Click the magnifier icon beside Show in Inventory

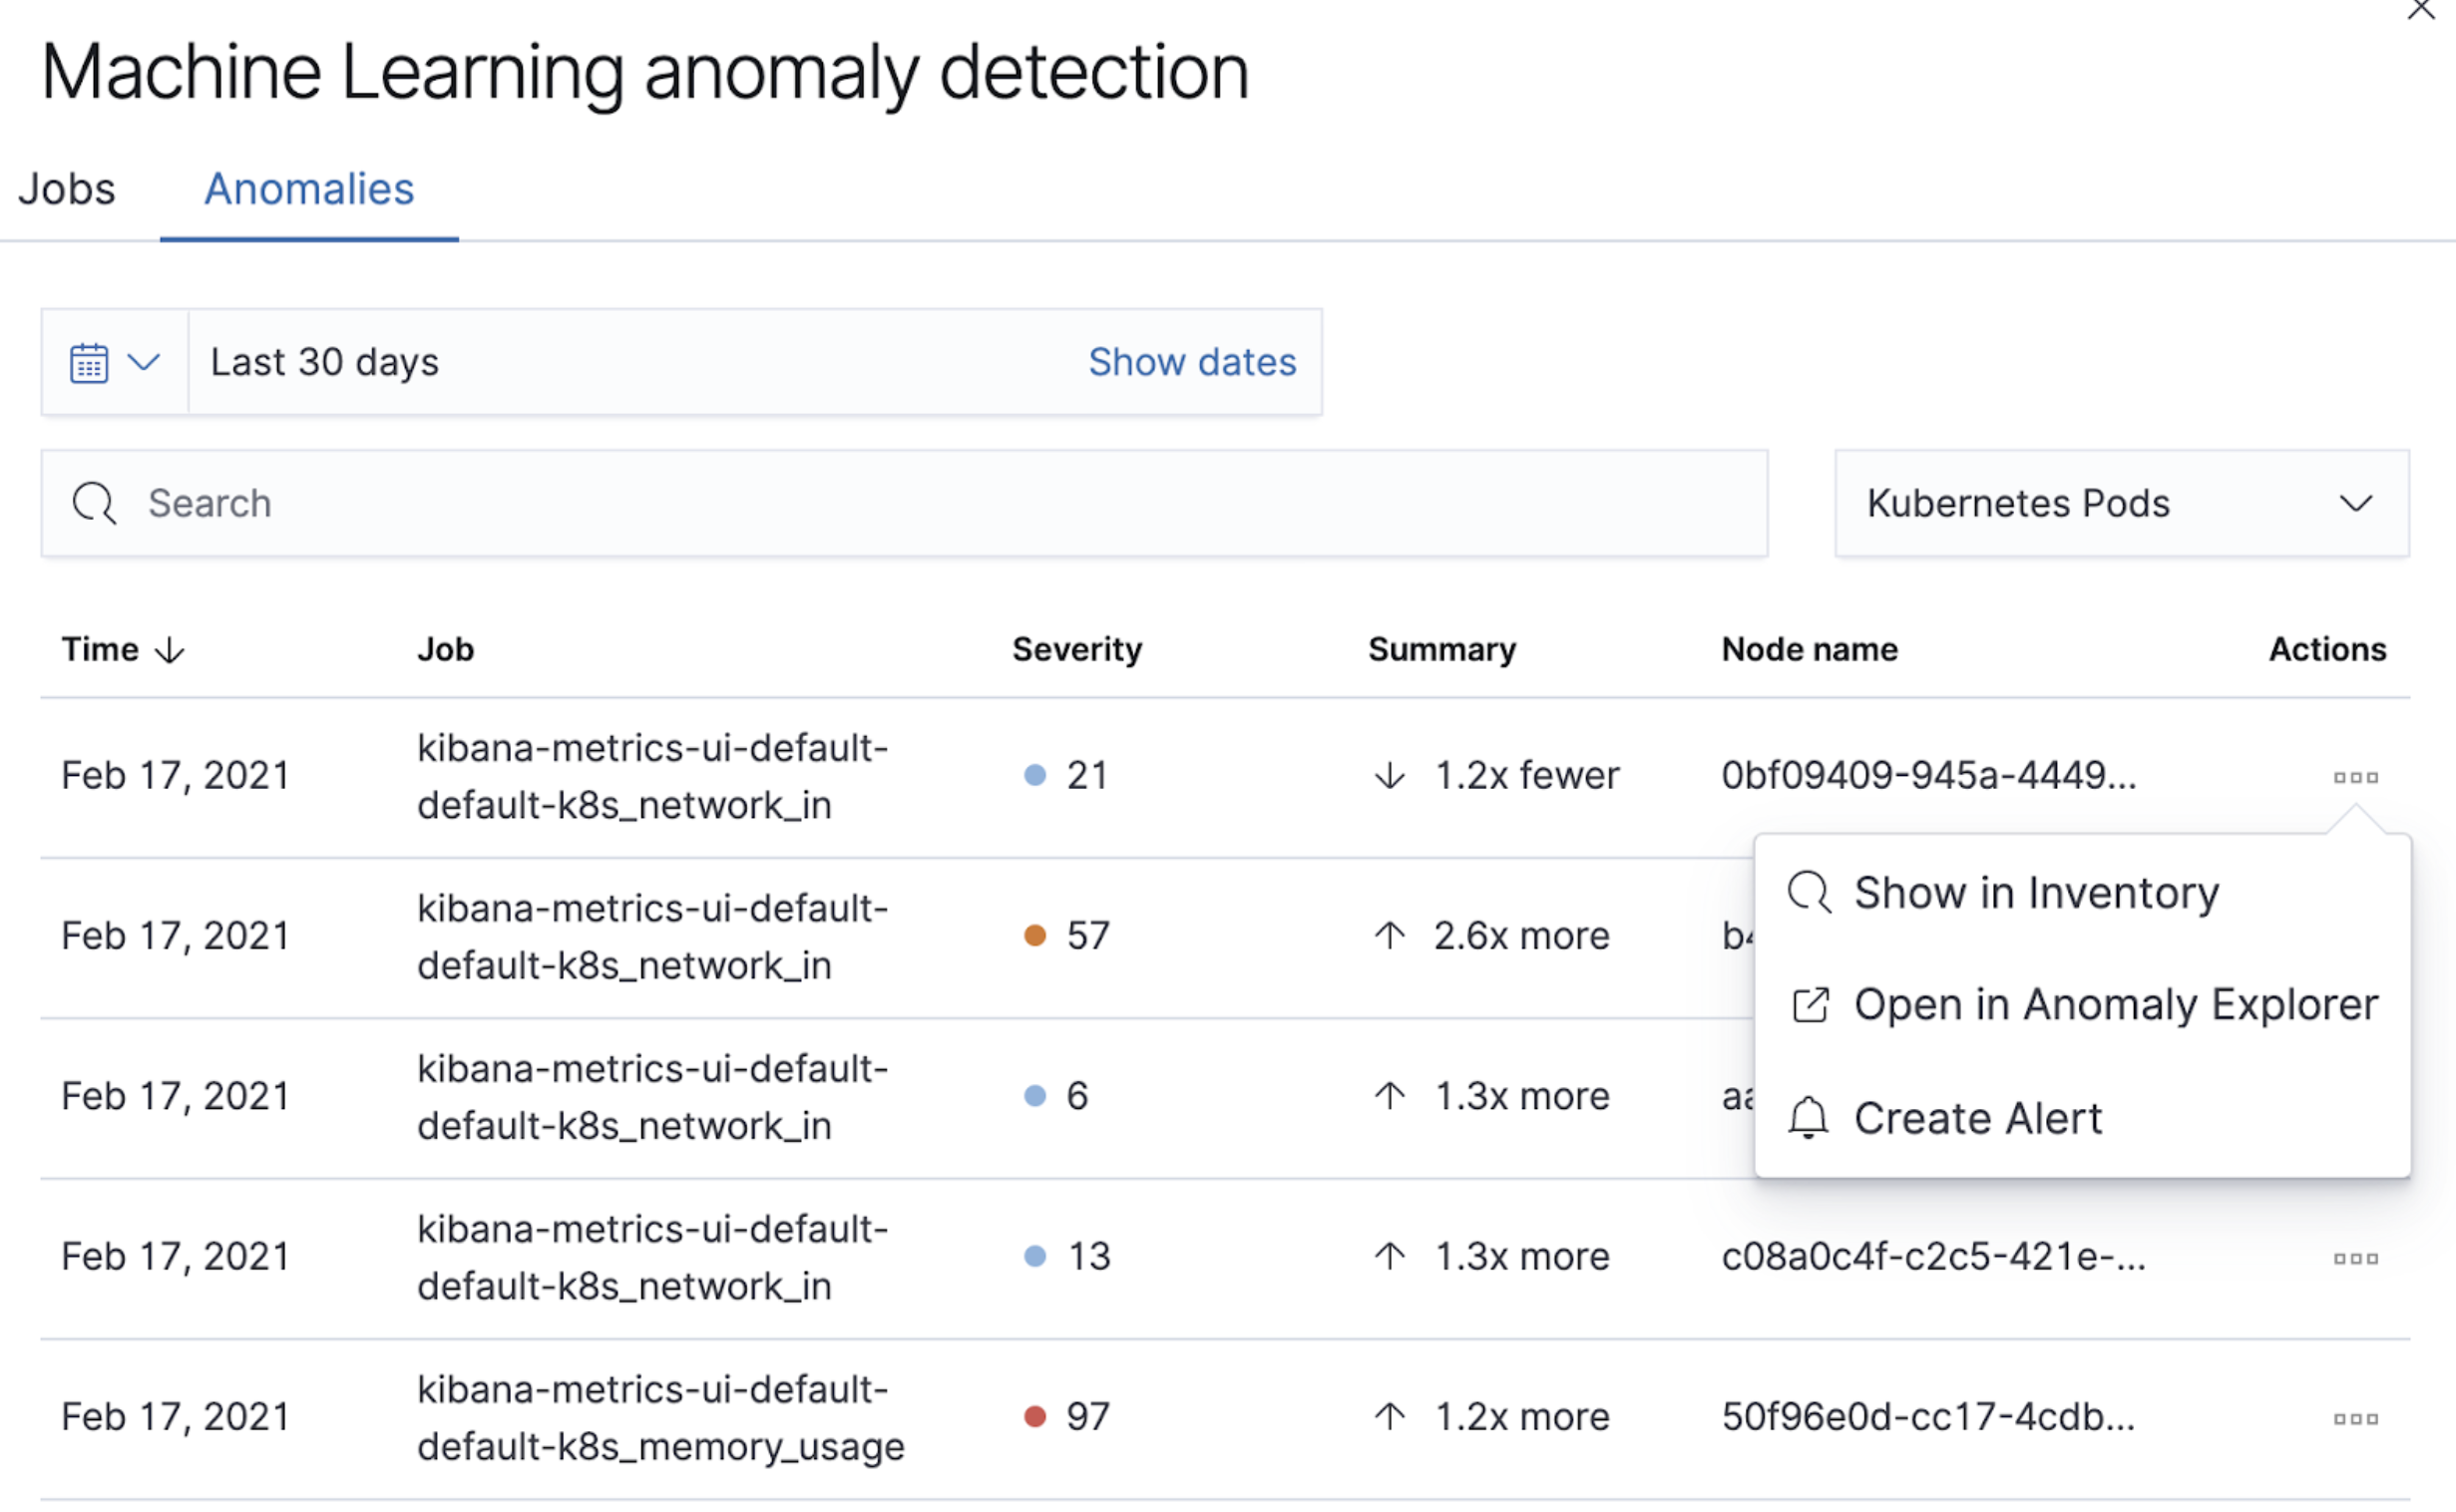(1810, 892)
